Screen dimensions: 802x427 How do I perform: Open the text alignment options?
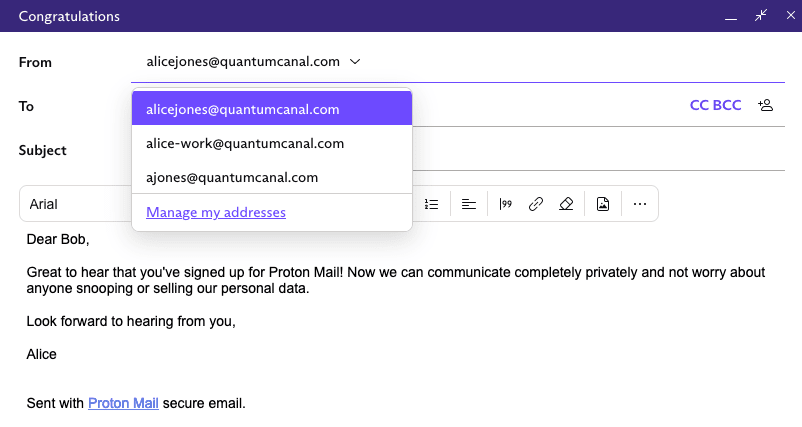(x=469, y=204)
